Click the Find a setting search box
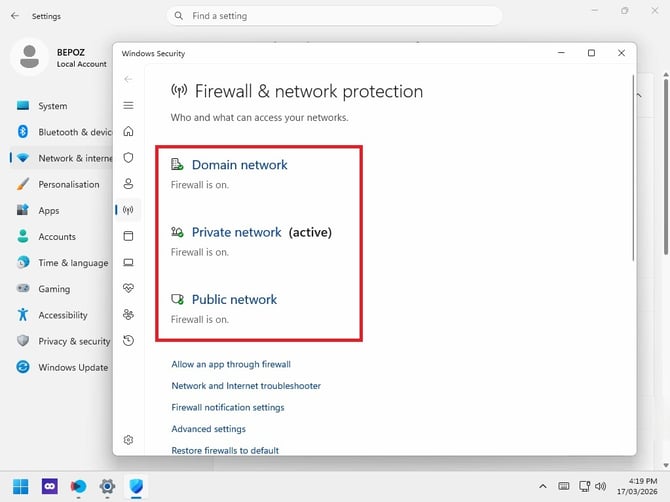This screenshot has width=670, height=502. pos(334,16)
